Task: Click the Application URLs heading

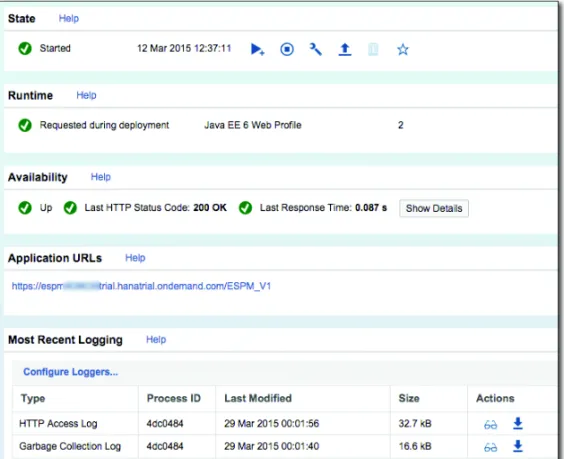Action: pos(55,258)
